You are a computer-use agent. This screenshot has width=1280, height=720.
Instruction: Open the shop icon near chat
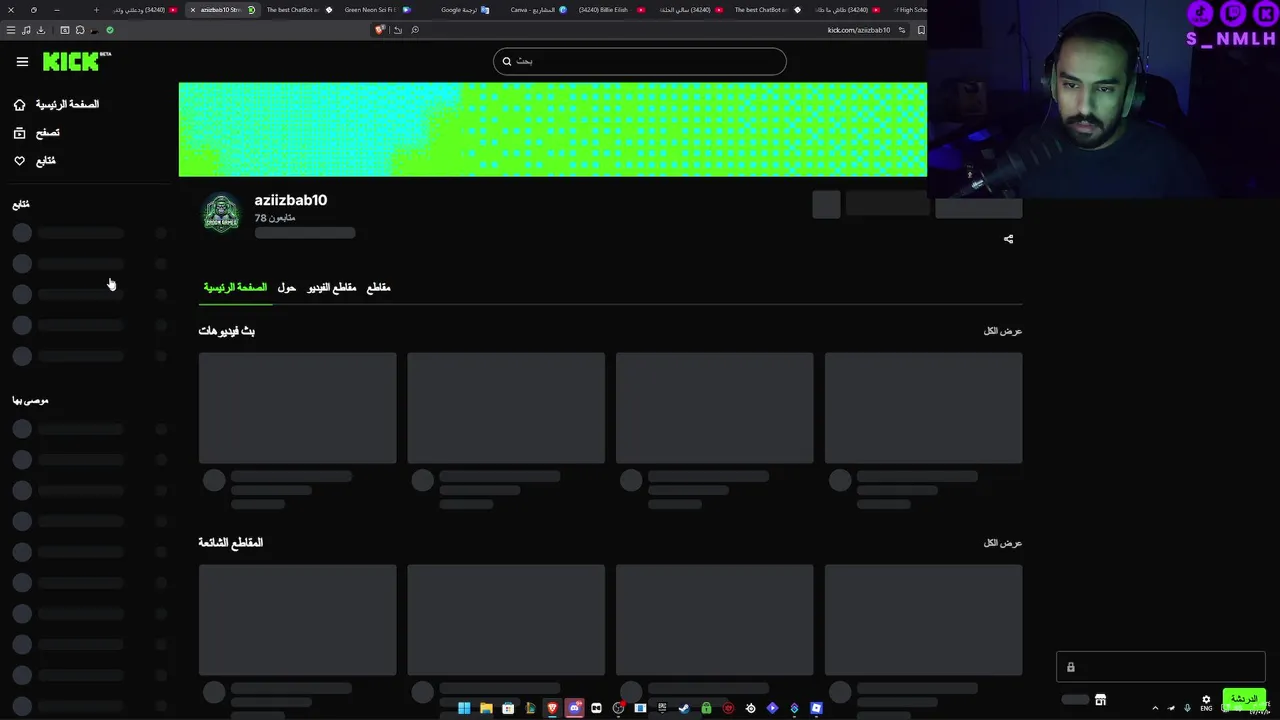(1100, 699)
